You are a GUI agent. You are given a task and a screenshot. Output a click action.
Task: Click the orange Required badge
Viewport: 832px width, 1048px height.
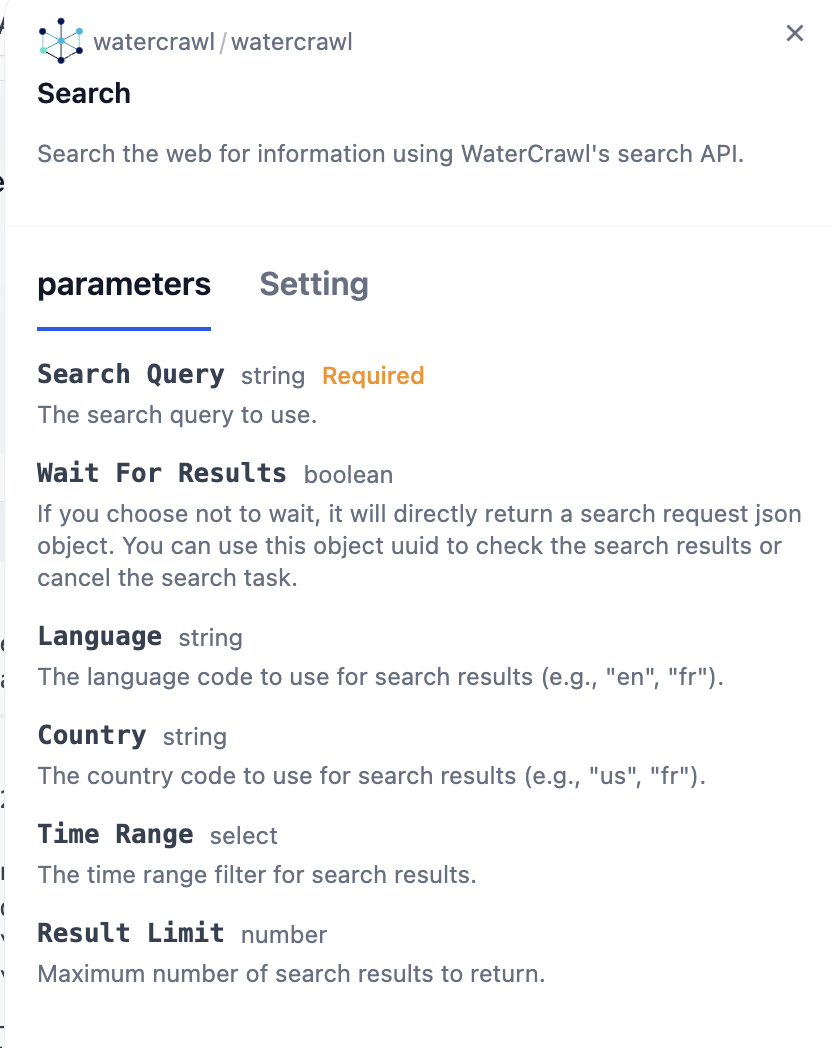point(373,376)
